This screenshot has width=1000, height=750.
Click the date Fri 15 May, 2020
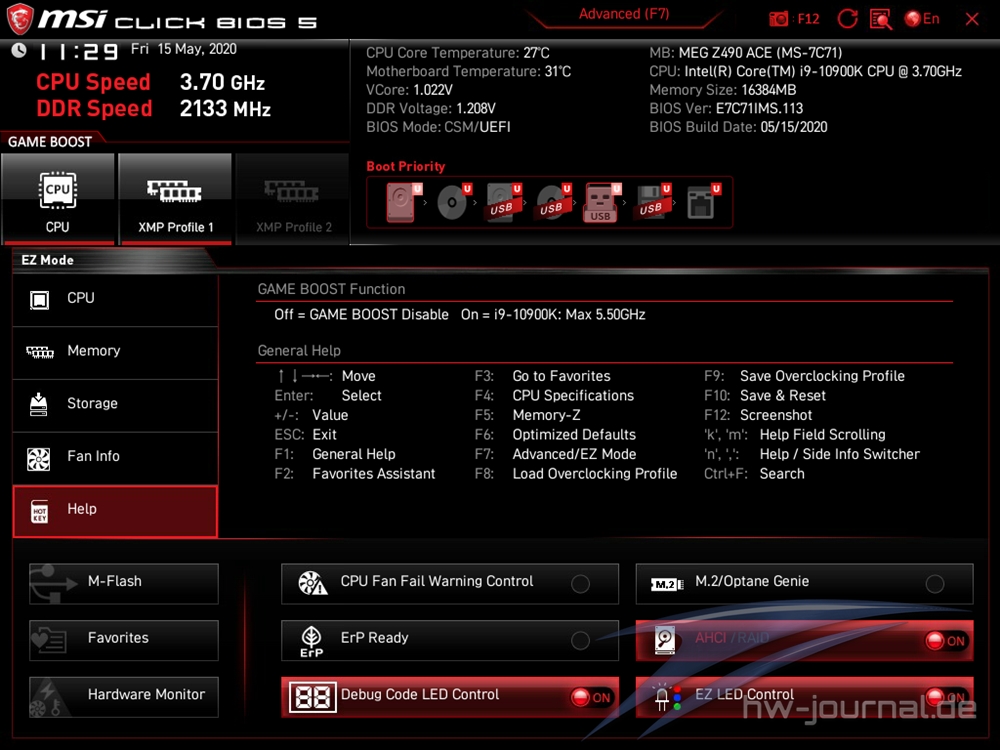click(x=184, y=49)
